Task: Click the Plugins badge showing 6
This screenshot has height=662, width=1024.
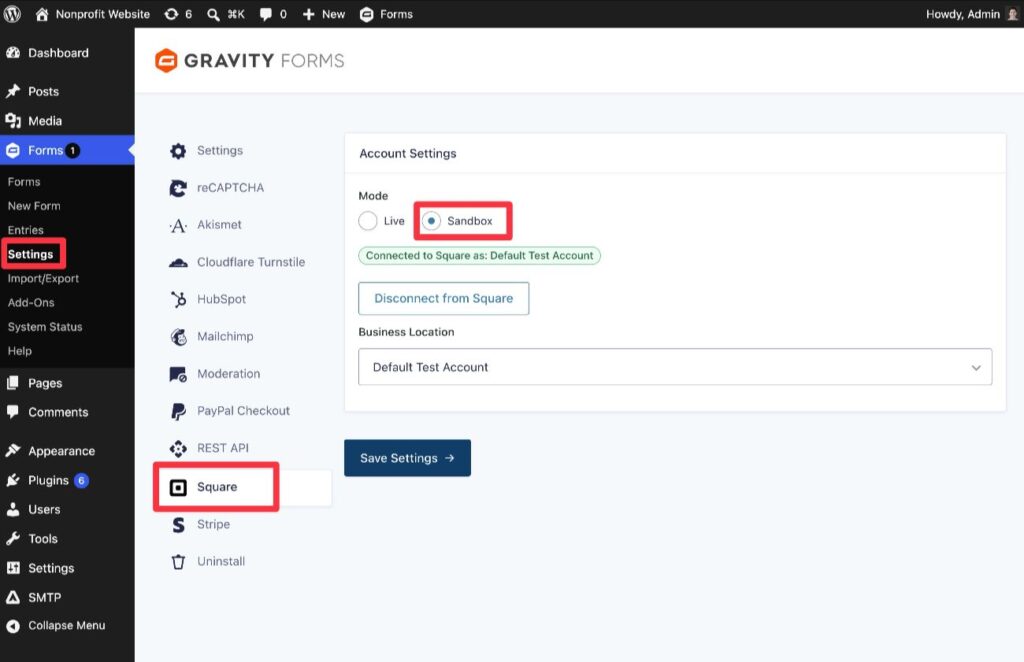Action: tap(81, 481)
